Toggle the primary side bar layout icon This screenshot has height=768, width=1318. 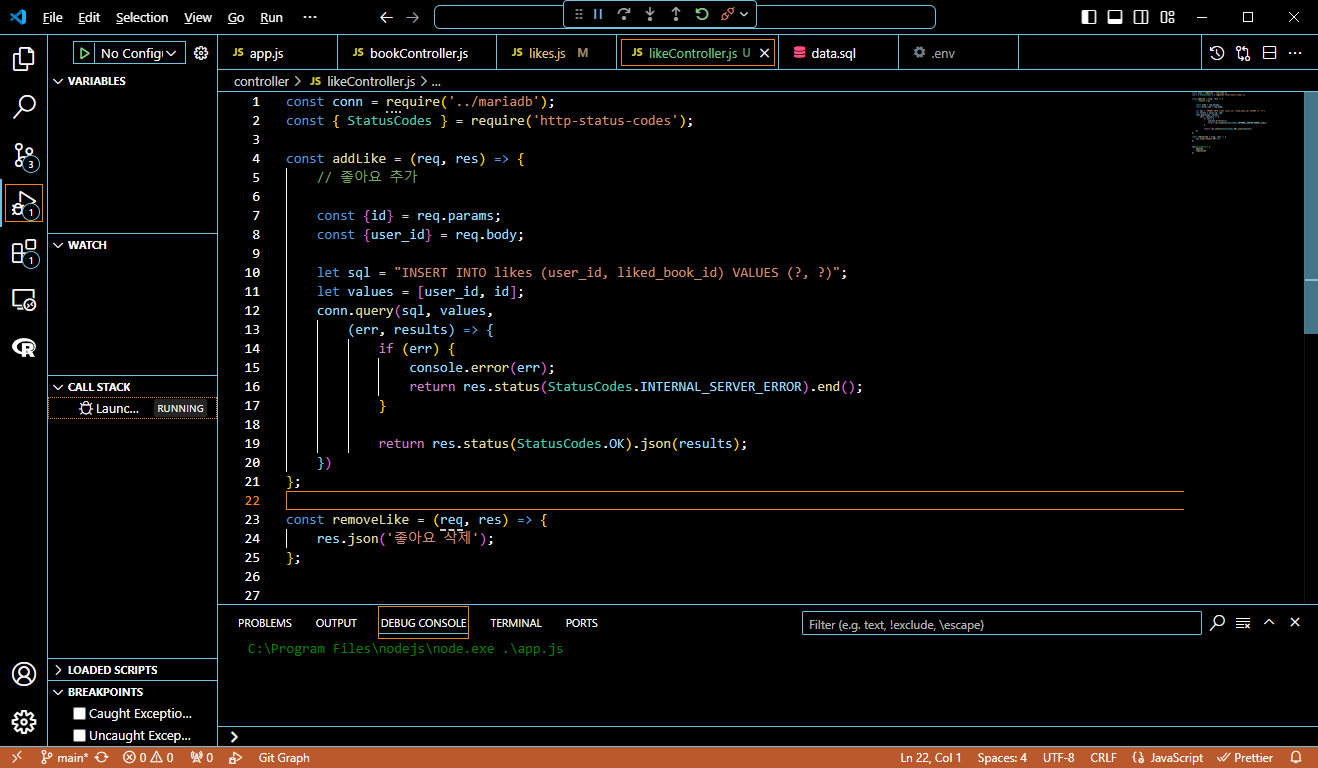[1090, 17]
